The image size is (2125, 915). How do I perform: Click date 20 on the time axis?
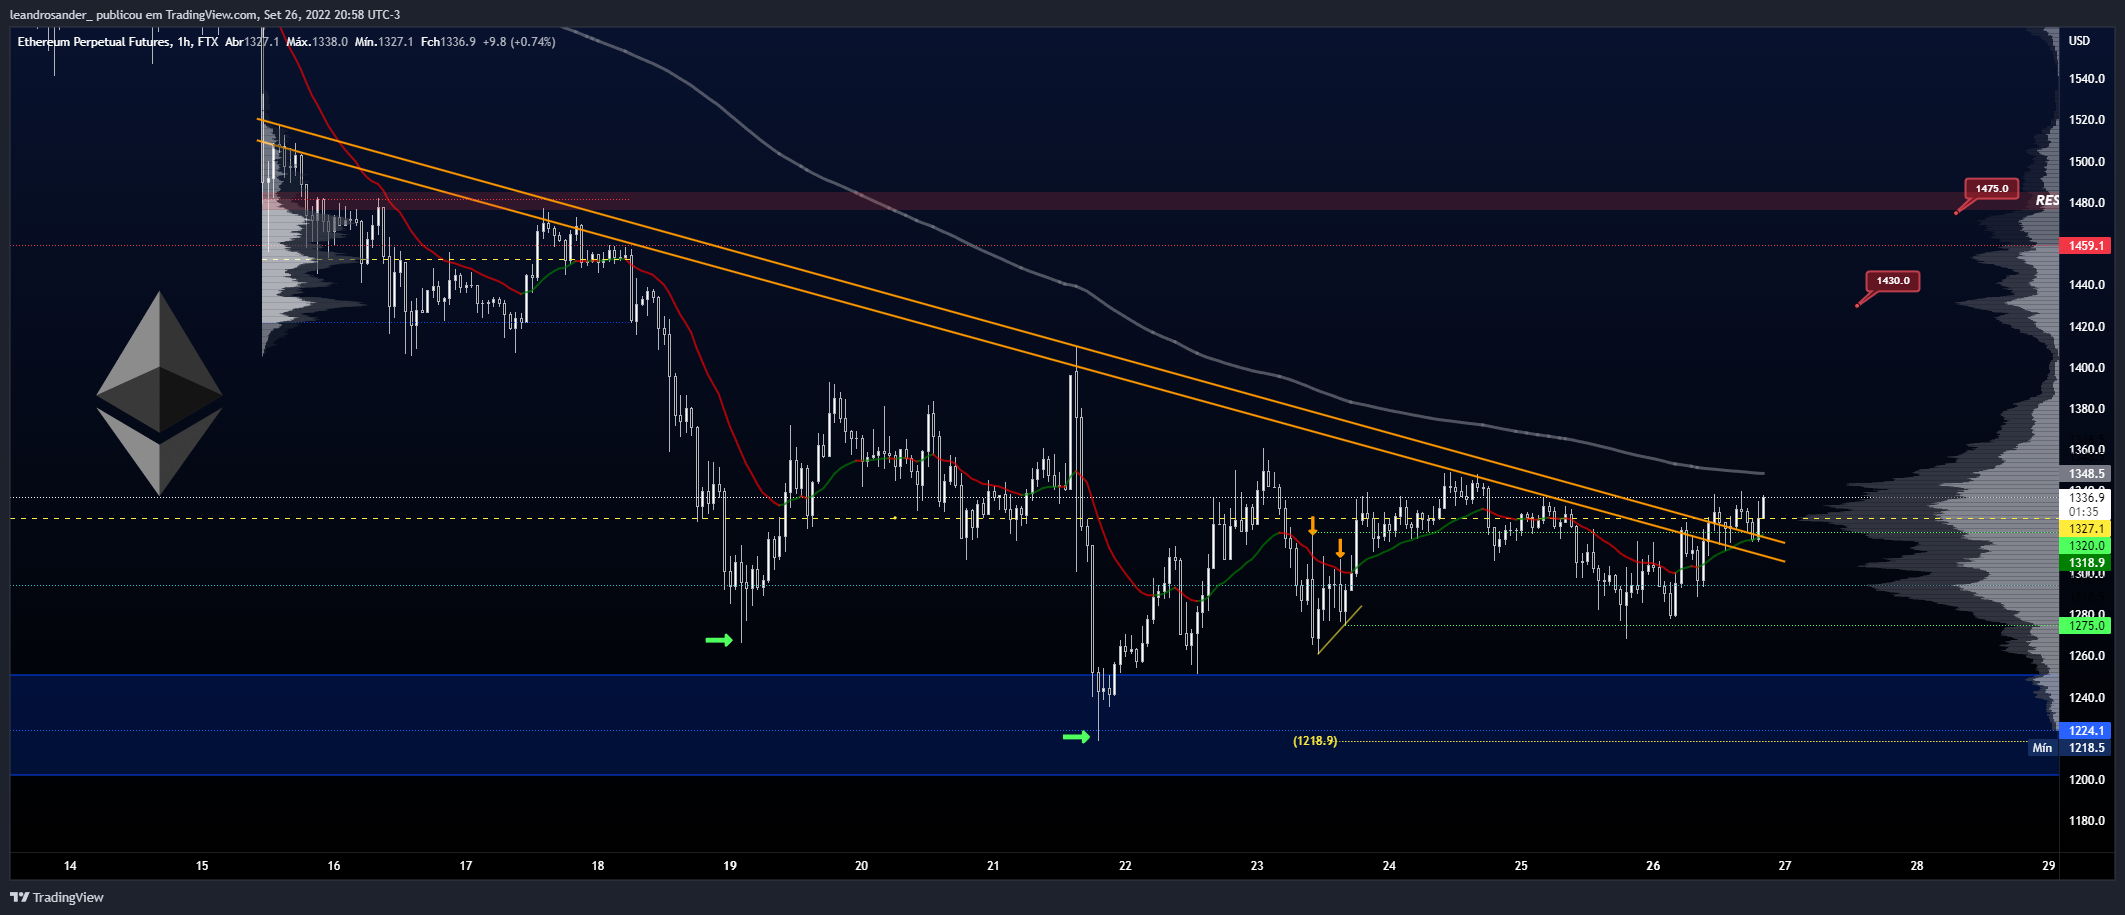[x=861, y=866]
